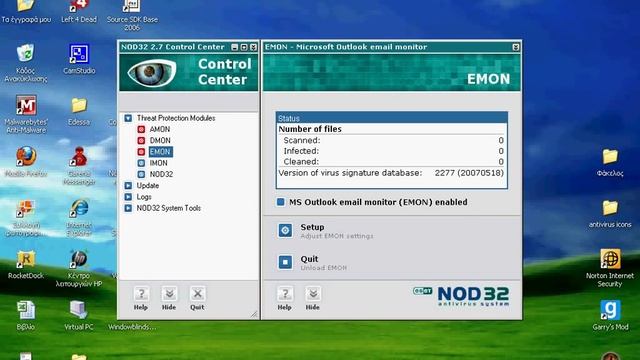
Task: Select NOD32 scanner module in the tree
Action: tap(161, 174)
